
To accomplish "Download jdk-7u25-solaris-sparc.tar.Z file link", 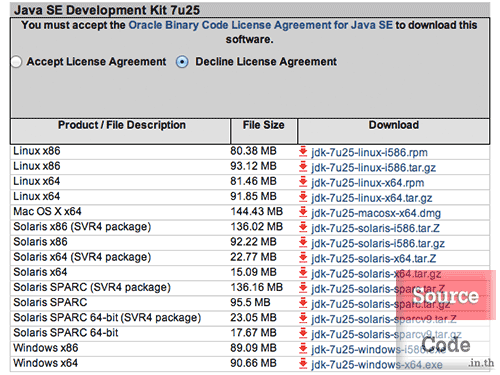I will click(378, 289).
